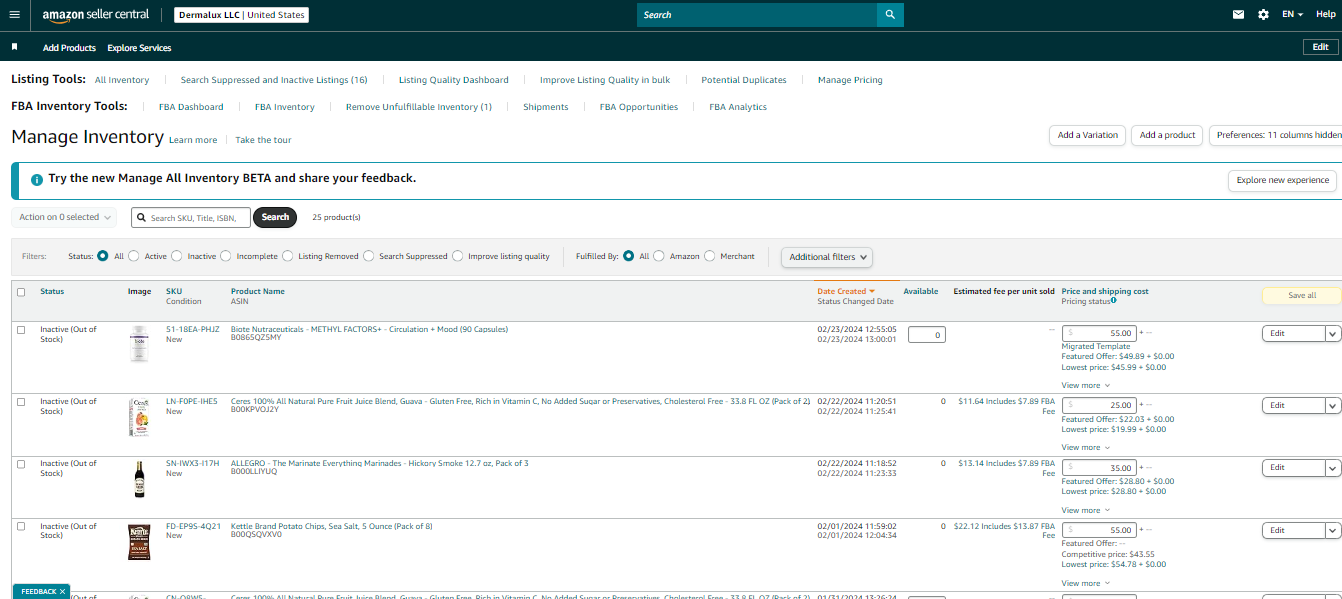1342x599 pixels.
Task: Open Edit dropdown arrow for Biote row
Action: click(1333, 334)
